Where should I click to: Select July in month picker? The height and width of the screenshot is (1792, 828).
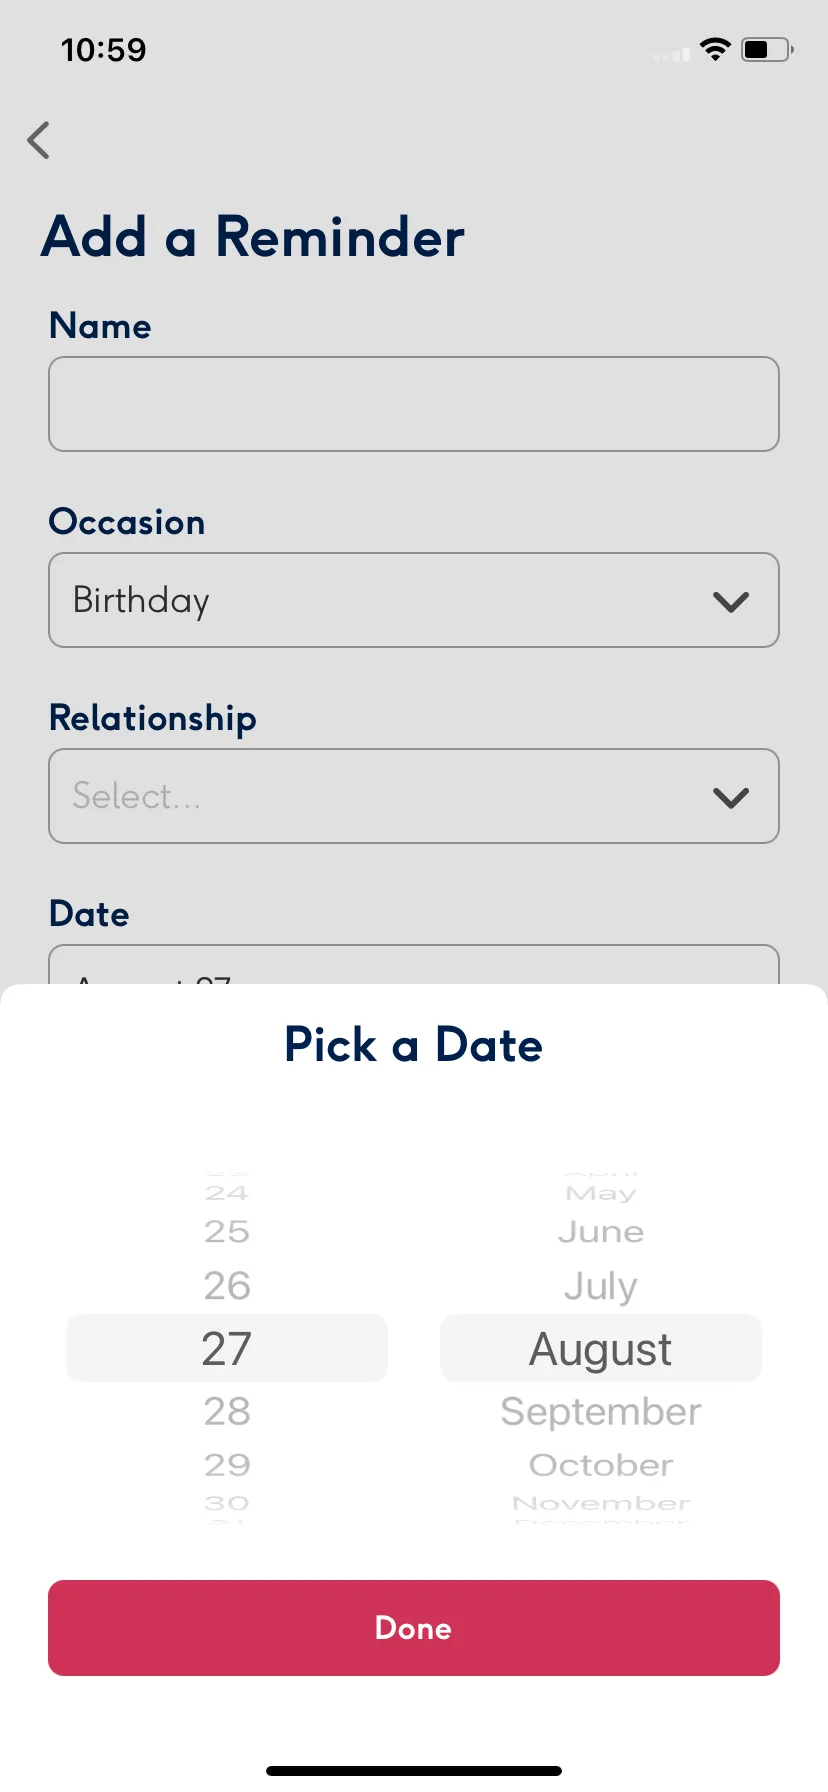point(601,1286)
